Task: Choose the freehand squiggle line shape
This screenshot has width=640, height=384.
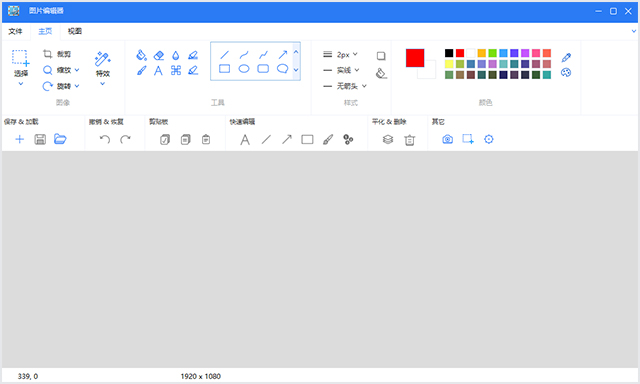Action: (263, 54)
